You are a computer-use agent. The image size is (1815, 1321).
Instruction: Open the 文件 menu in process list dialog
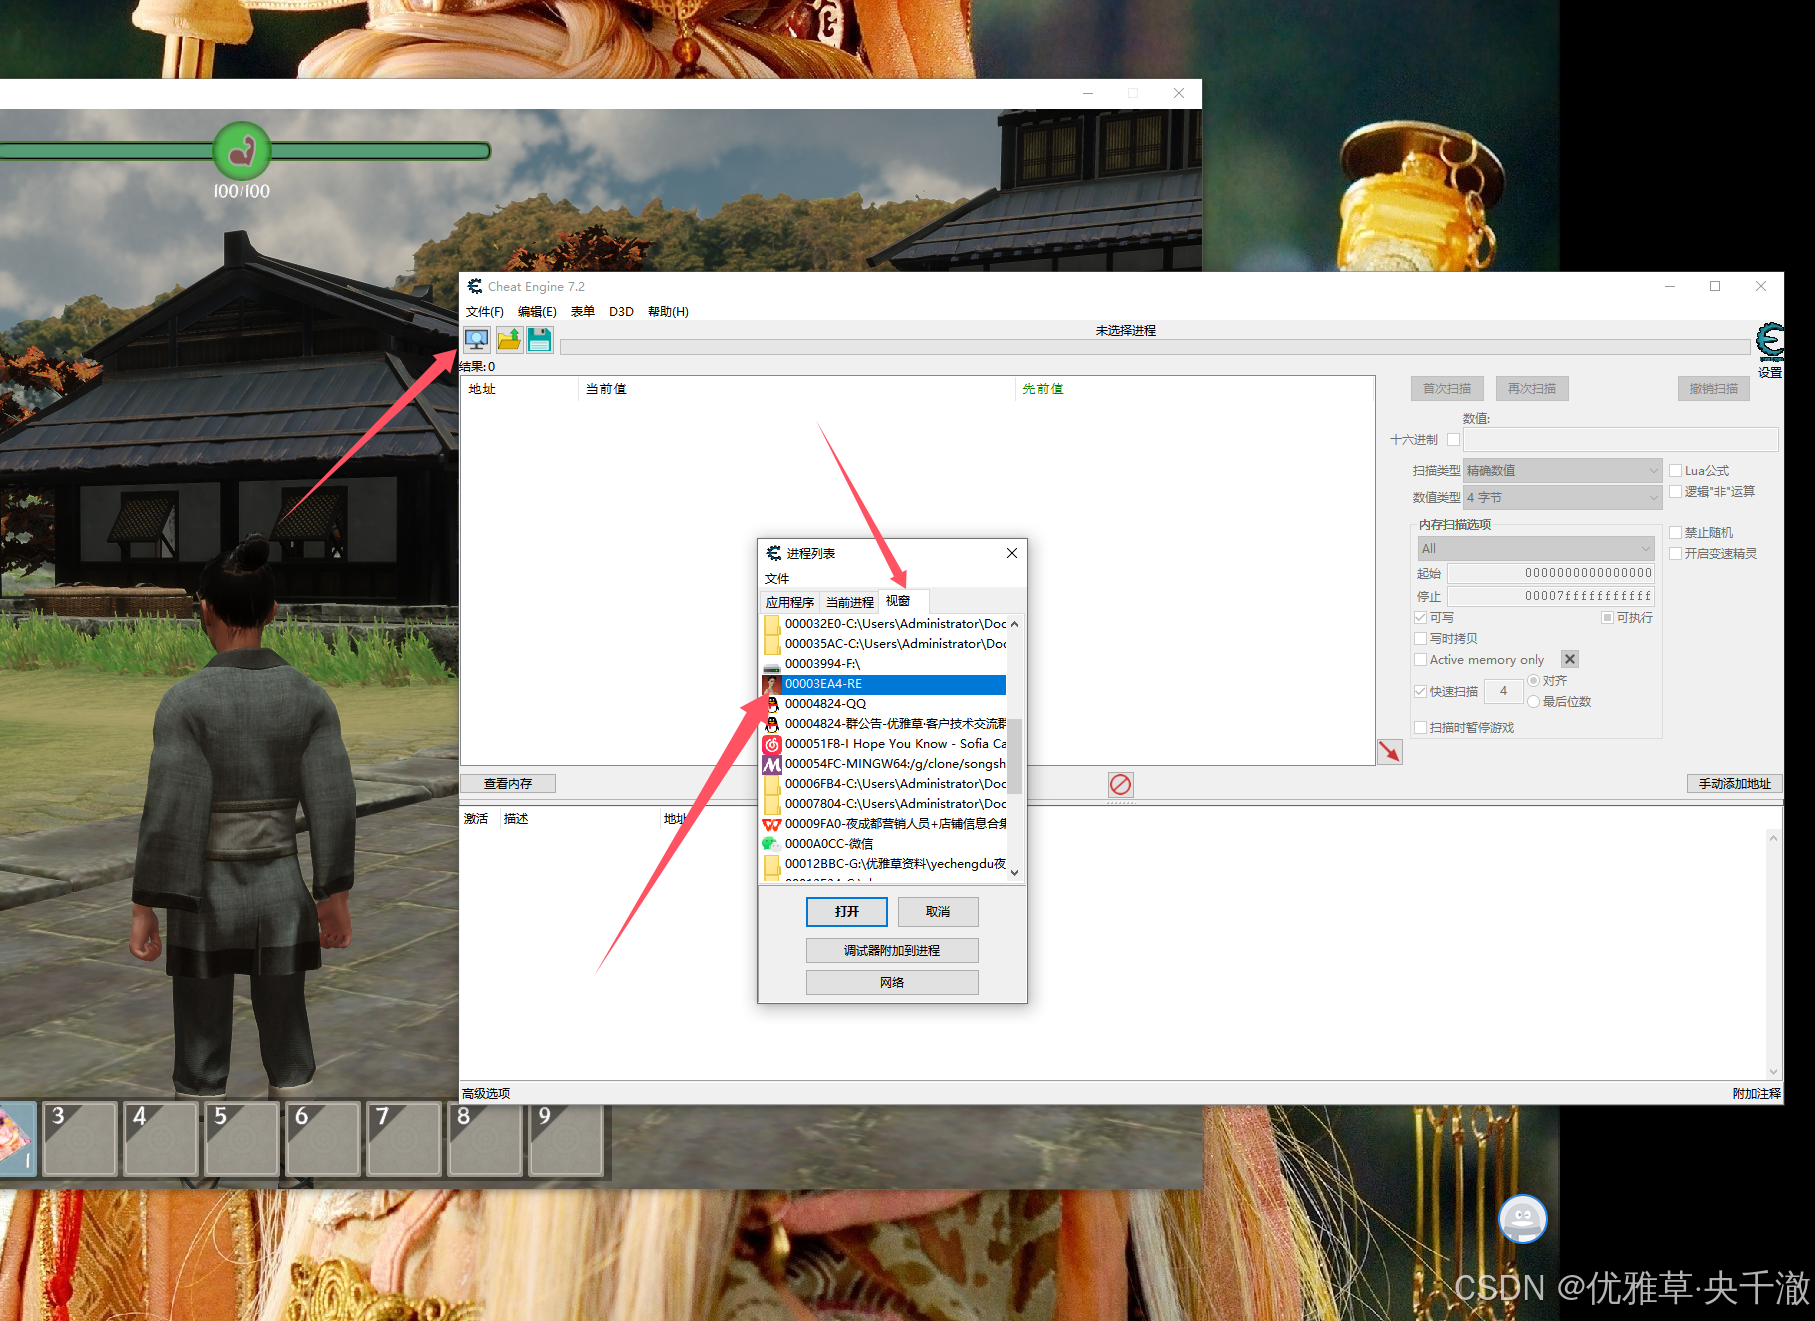point(777,579)
